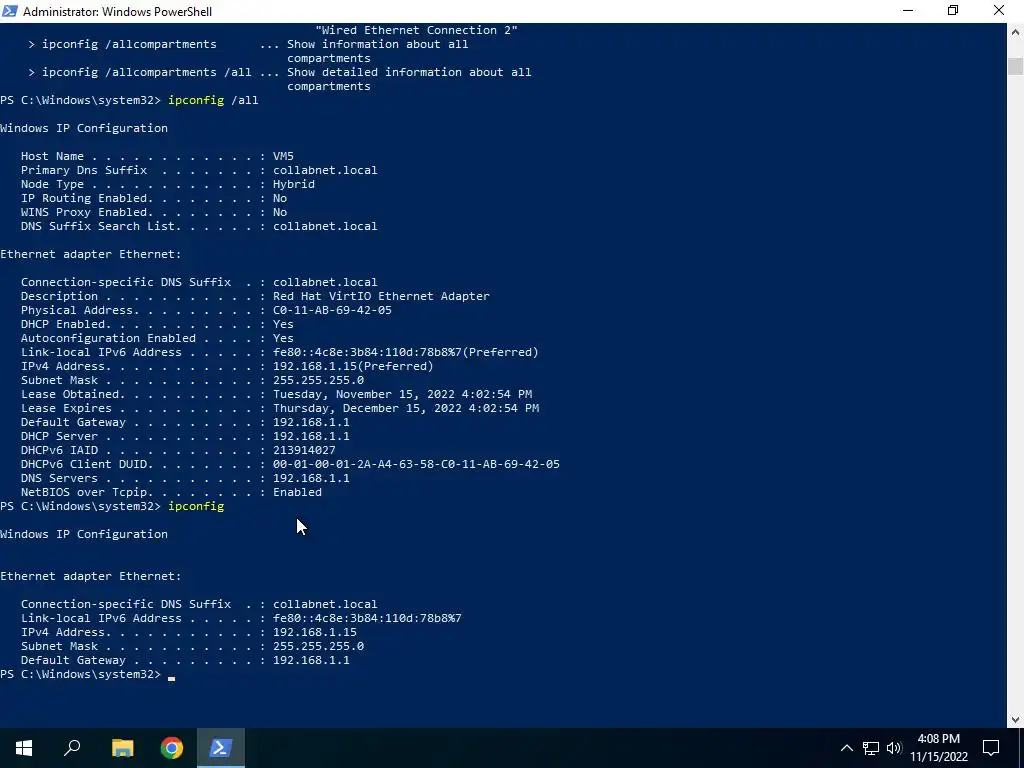Click the vertical scrollbar thumb

[x=1016, y=67]
